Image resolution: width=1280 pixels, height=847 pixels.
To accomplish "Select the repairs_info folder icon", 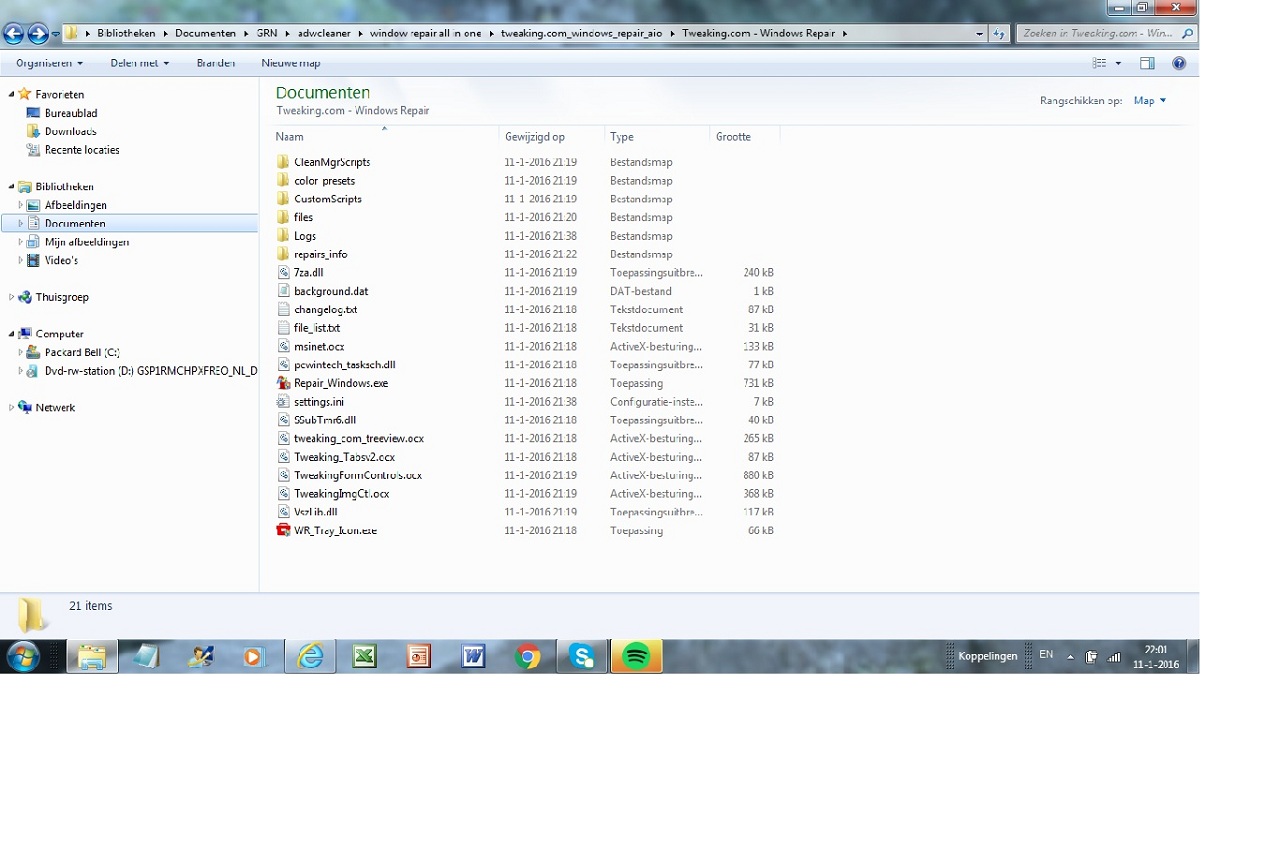I will [283, 254].
